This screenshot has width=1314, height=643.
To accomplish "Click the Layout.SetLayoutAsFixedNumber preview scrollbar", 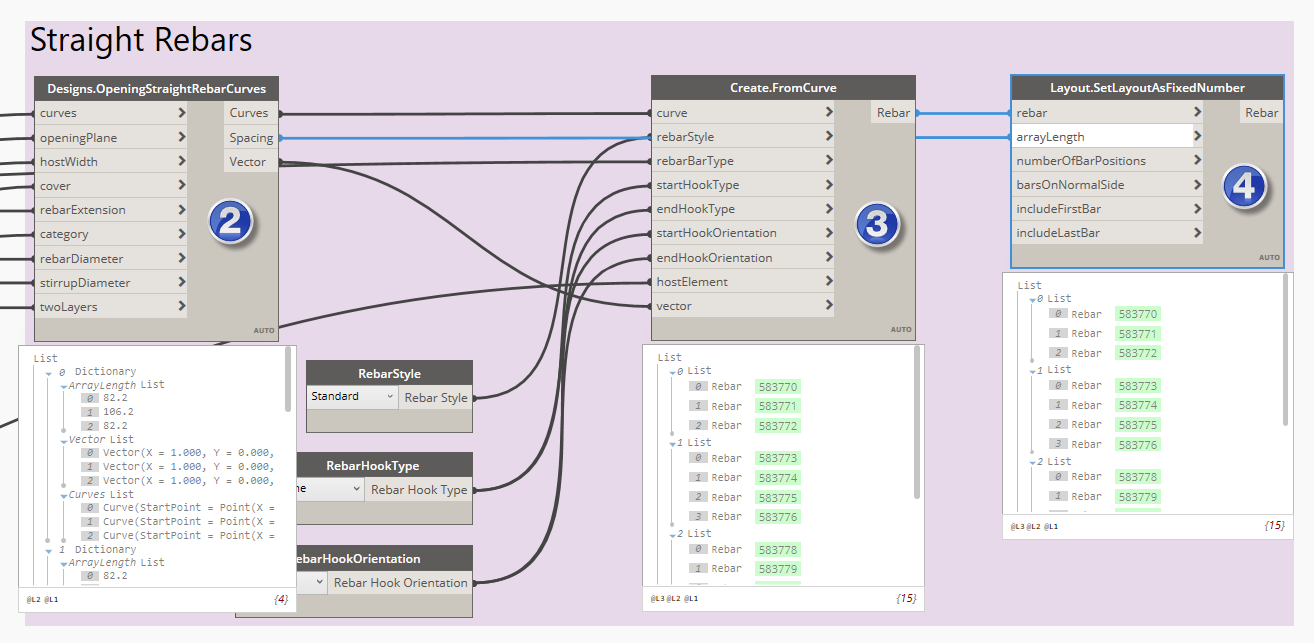I will point(1285,350).
